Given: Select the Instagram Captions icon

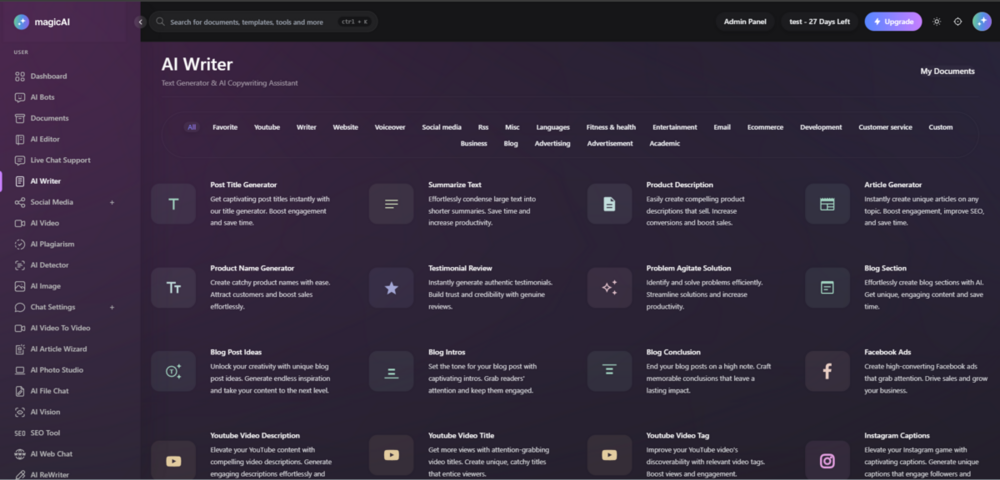Looking at the screenshot, I should (x=827, y=460).
